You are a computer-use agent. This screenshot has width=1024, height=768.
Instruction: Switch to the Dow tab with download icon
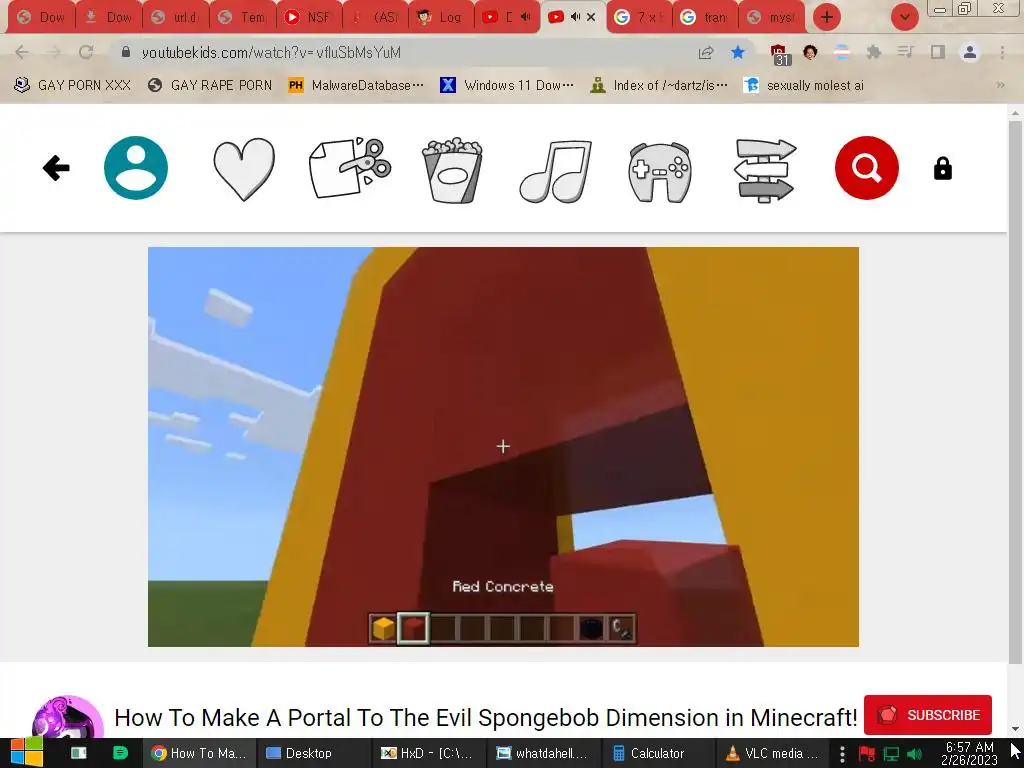pyautogui.click(x=108, y=18)
